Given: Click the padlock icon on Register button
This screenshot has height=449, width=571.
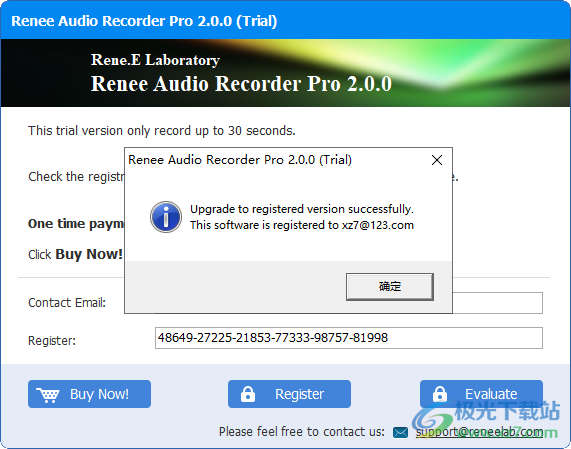Looking at the screenshot, I should point(248,394).
